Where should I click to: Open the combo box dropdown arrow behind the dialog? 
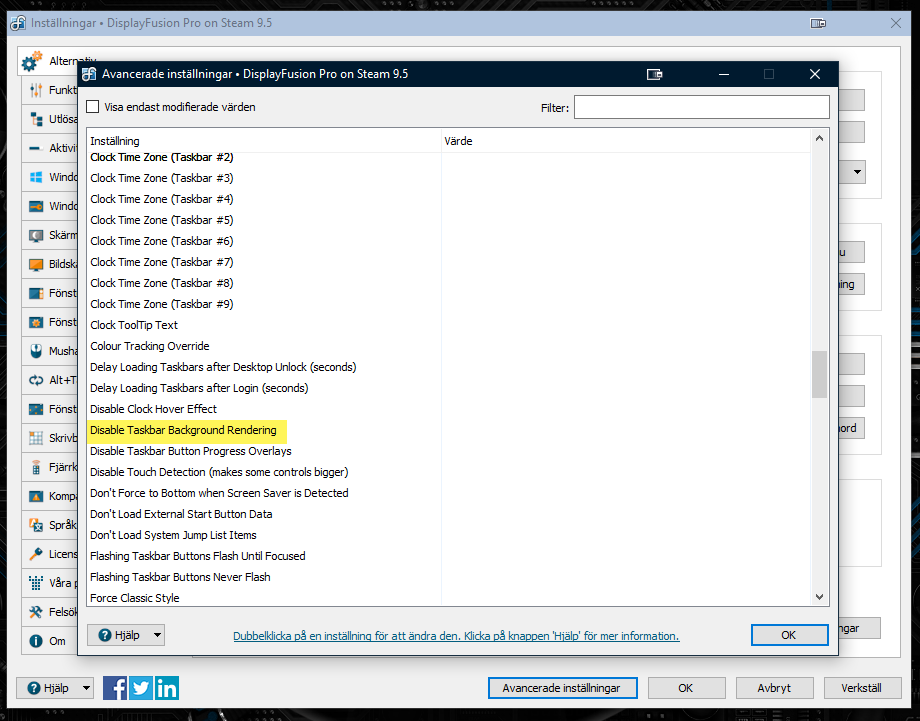[857, 173]
